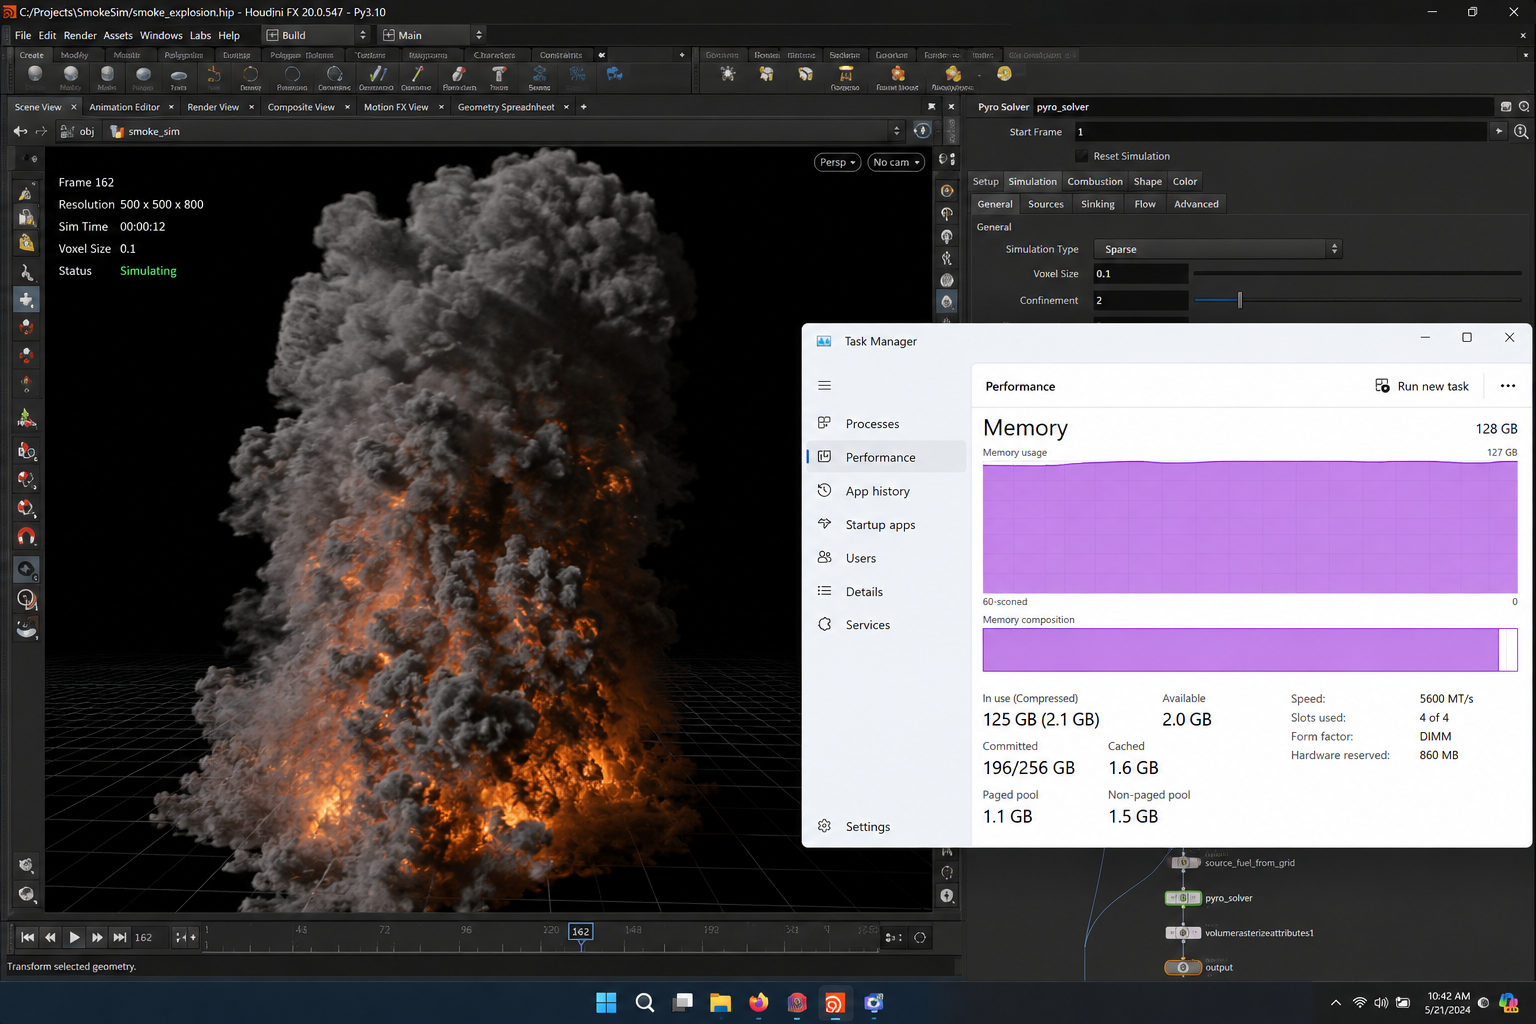Click the sphere shelf tool in Create shelf
Screen dimensions: 1536x1024
35,76
